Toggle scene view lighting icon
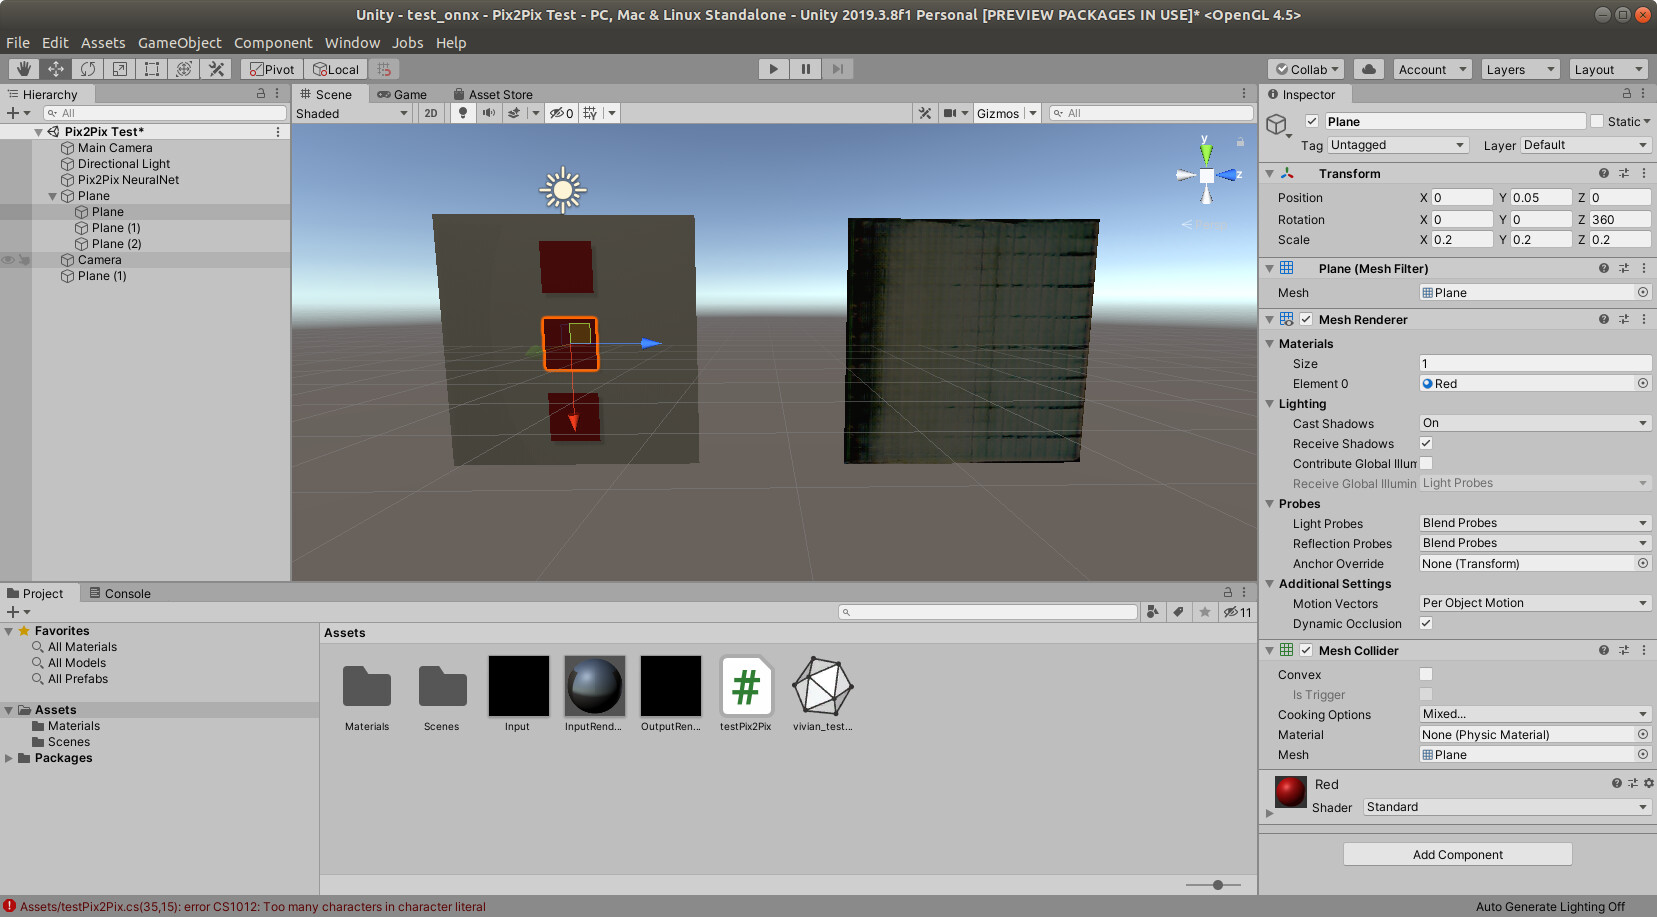Viewport: 1657px width, 917px height. 462,113
